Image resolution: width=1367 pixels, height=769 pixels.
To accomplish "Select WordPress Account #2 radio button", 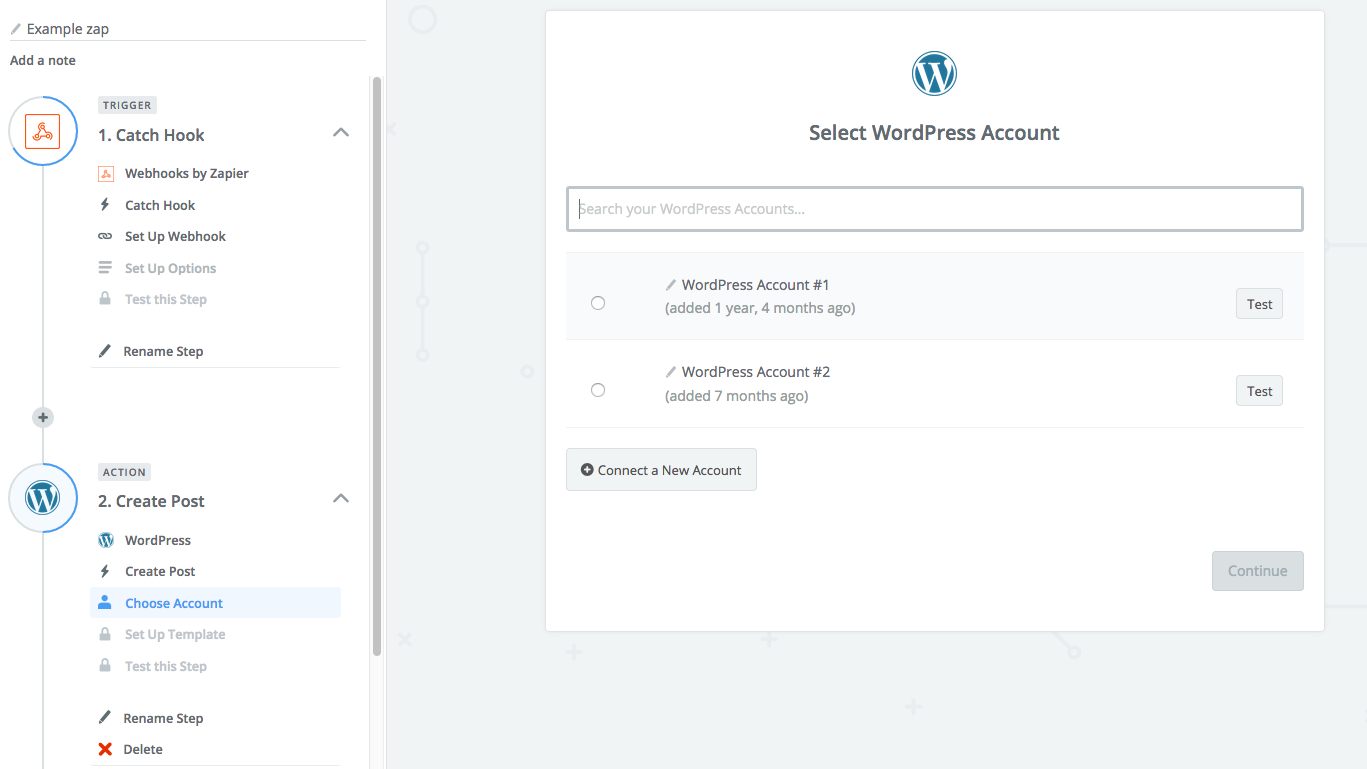I will 598,390.
